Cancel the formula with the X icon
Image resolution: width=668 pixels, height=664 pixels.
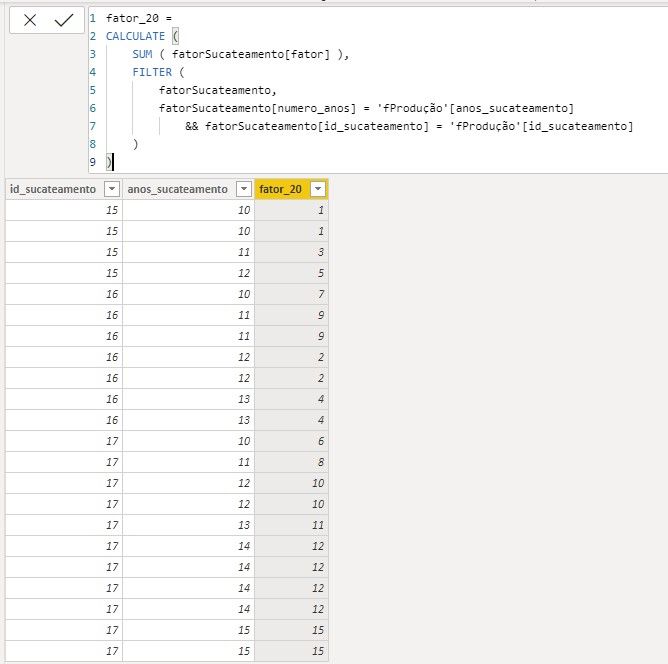pyautogui.click(x=30, y=20)
